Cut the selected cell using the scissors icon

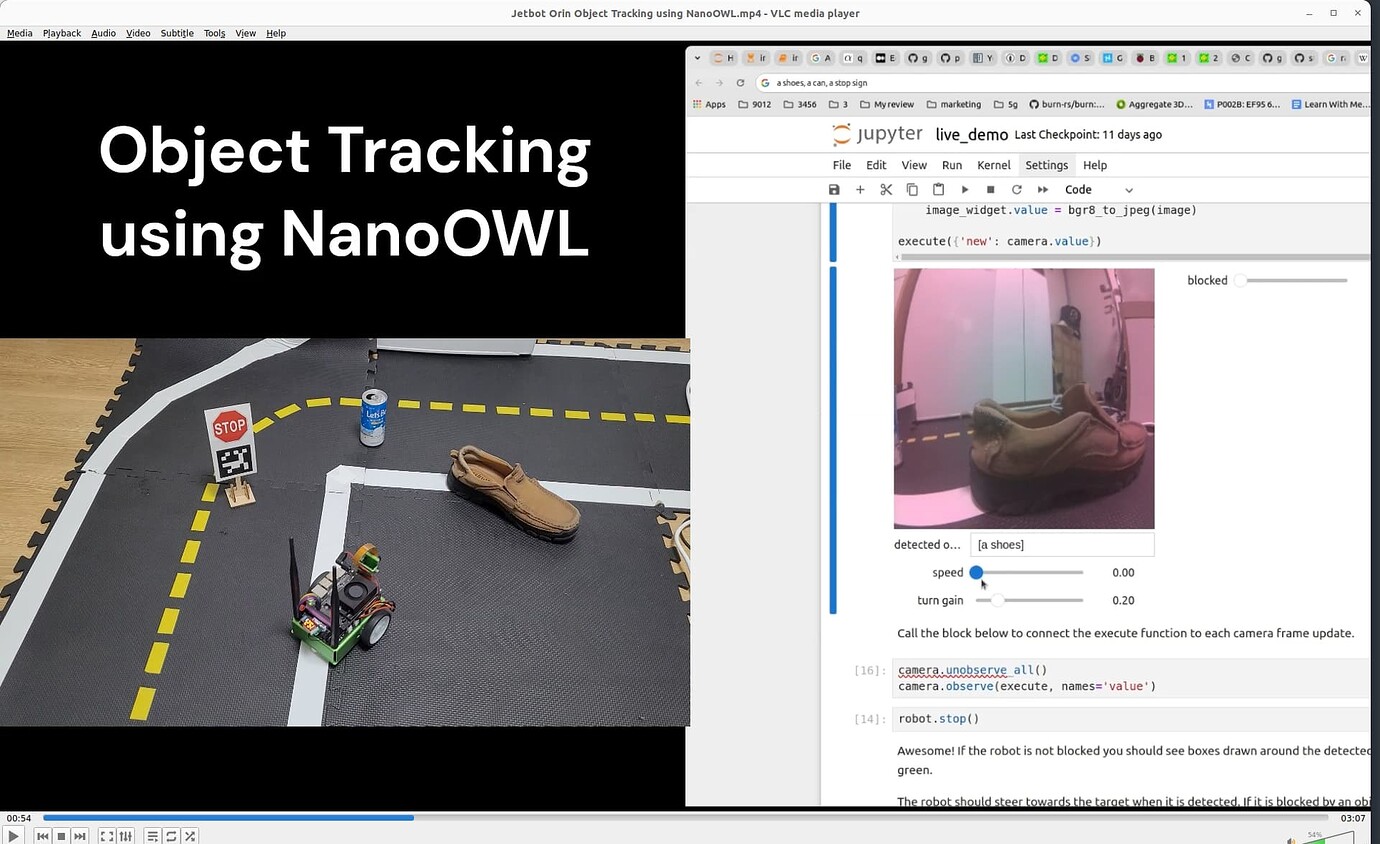(x=886, y=189)
